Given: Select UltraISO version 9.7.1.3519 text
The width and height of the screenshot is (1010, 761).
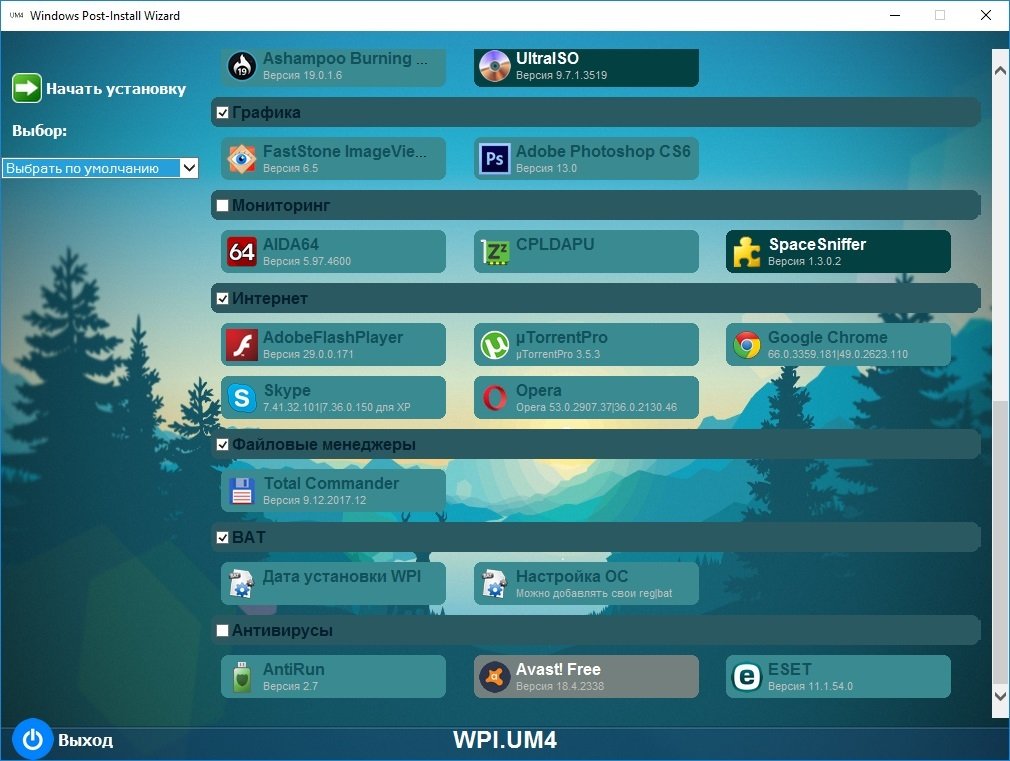Looking at the screenshot, I should [x=561, y=75].
